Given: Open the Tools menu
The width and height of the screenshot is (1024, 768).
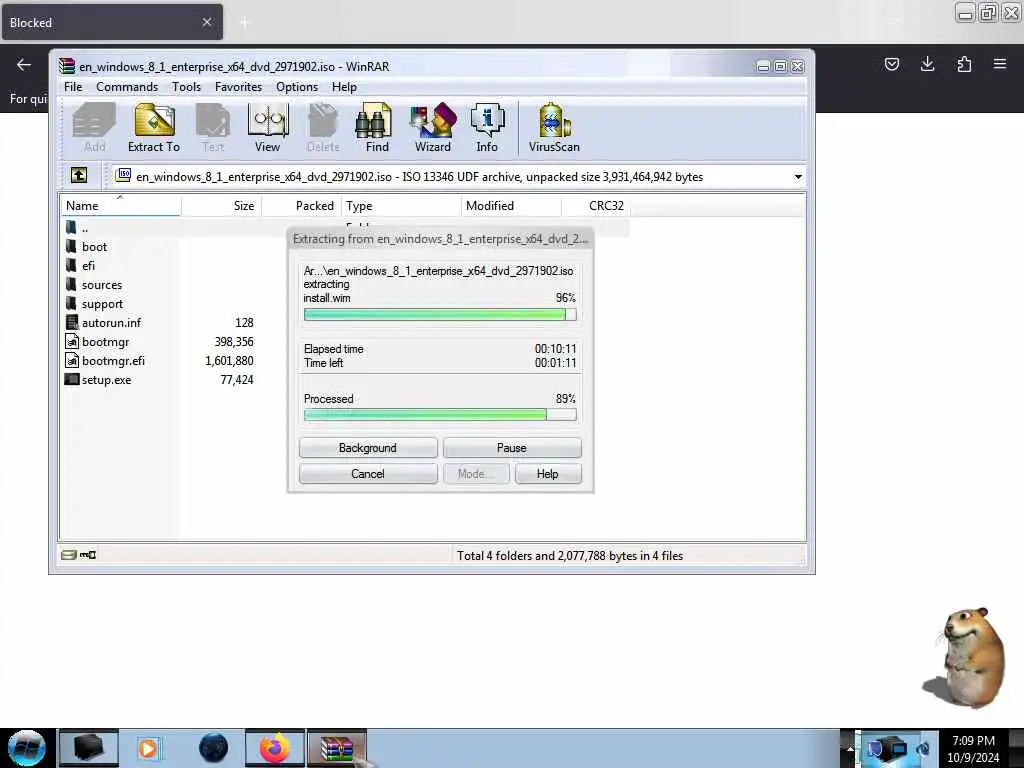Looking at the screenshot, I should click(x=186, y=87).
